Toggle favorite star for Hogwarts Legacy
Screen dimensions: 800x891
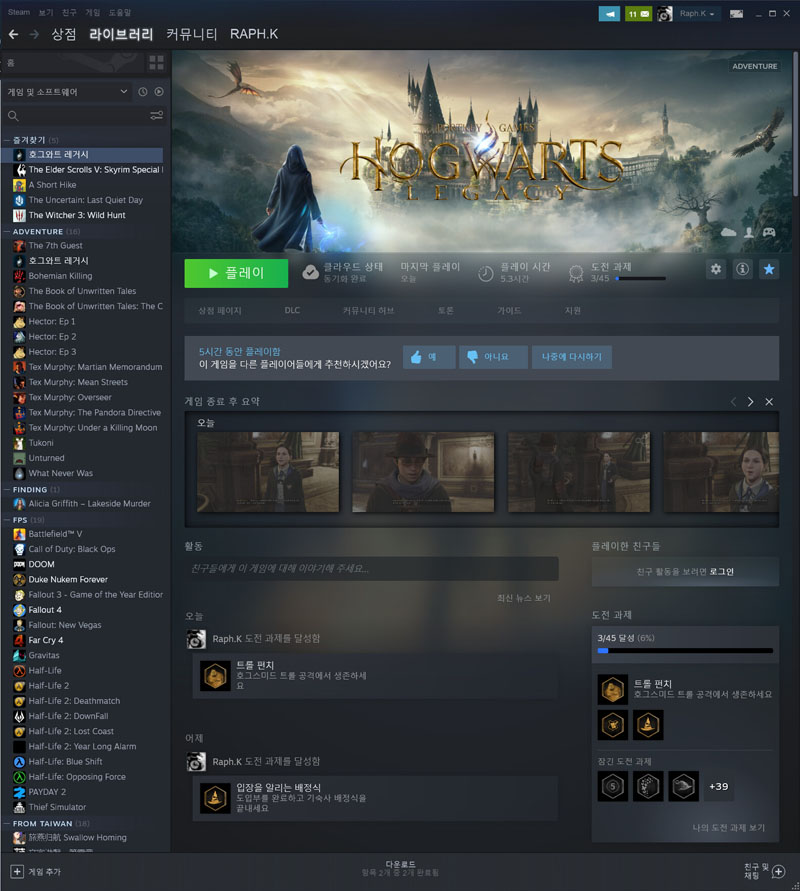point(769,269)
